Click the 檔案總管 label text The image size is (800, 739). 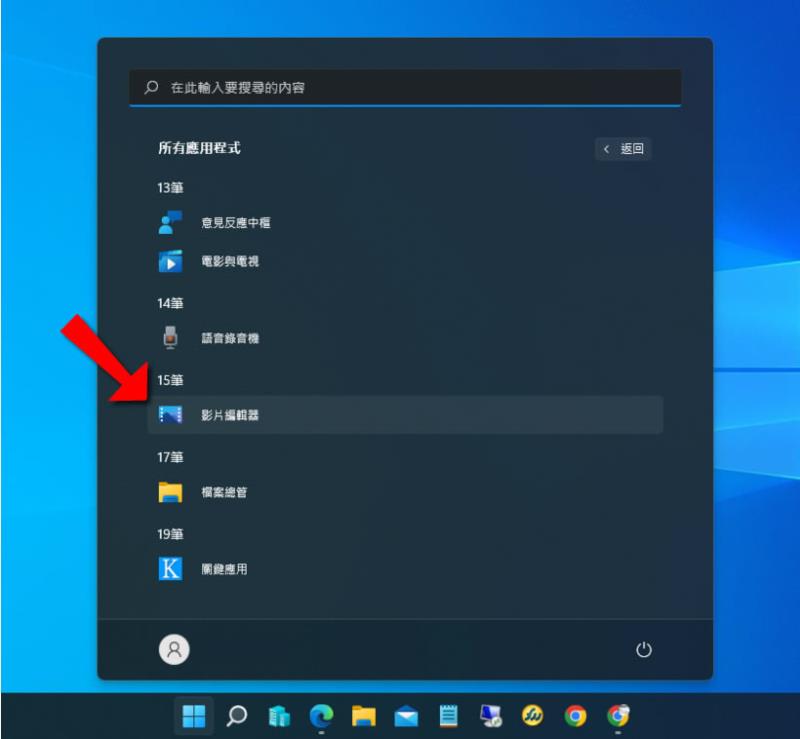click(224, 492)
